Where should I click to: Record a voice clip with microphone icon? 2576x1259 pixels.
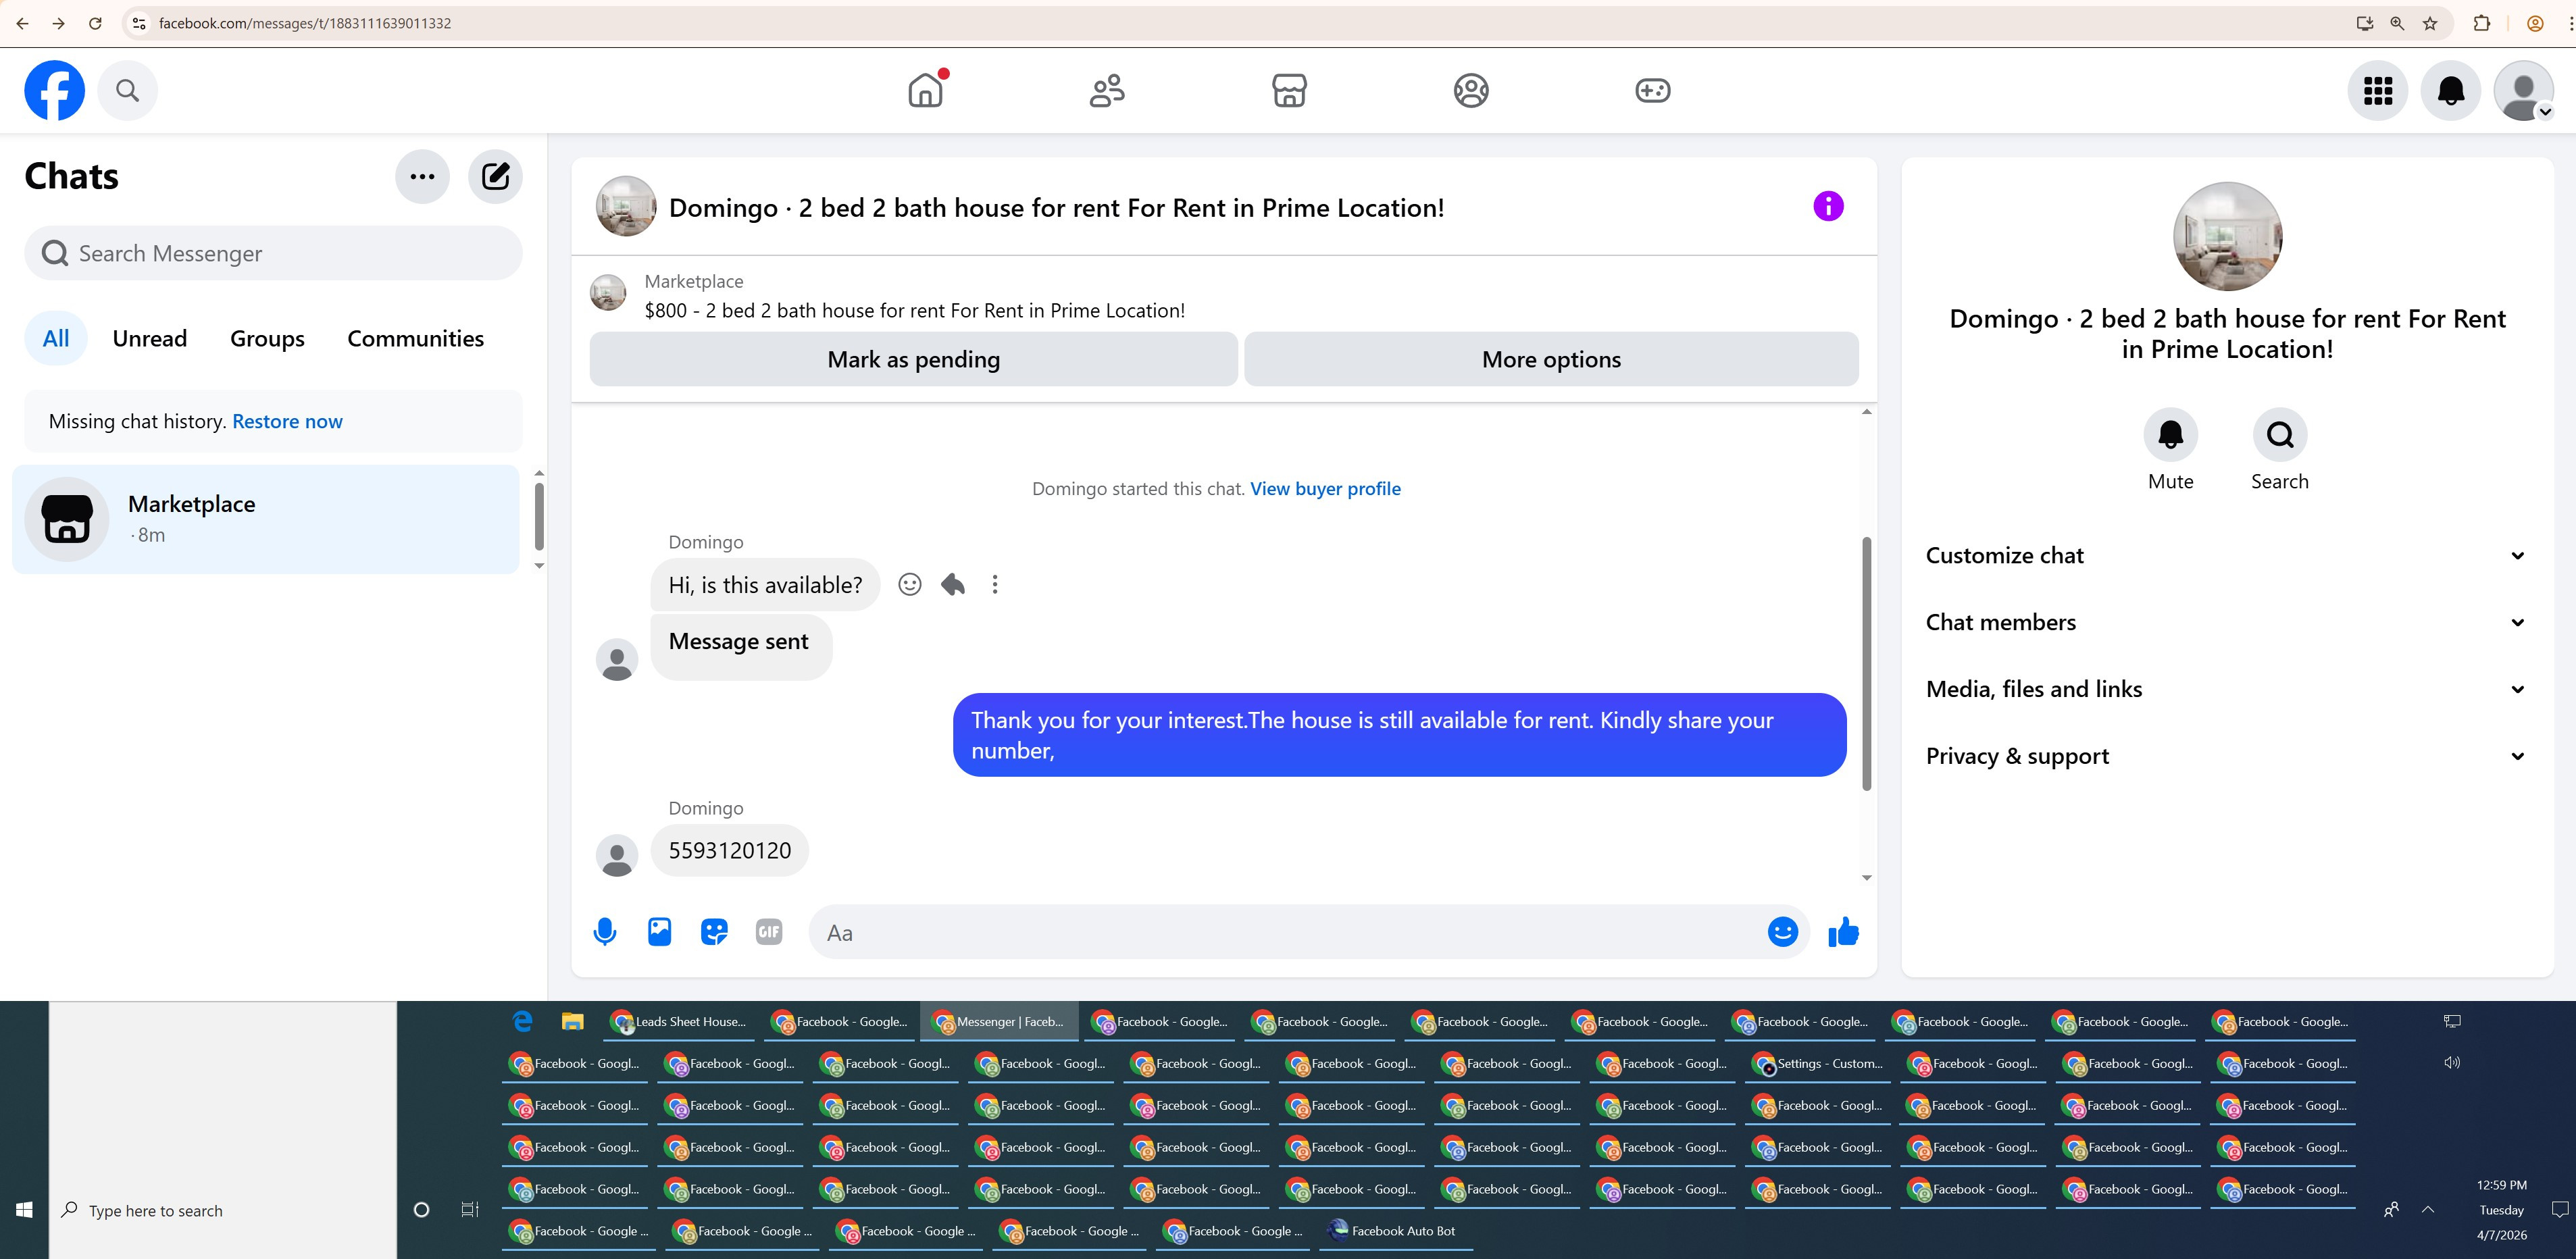tap(605, 932)
